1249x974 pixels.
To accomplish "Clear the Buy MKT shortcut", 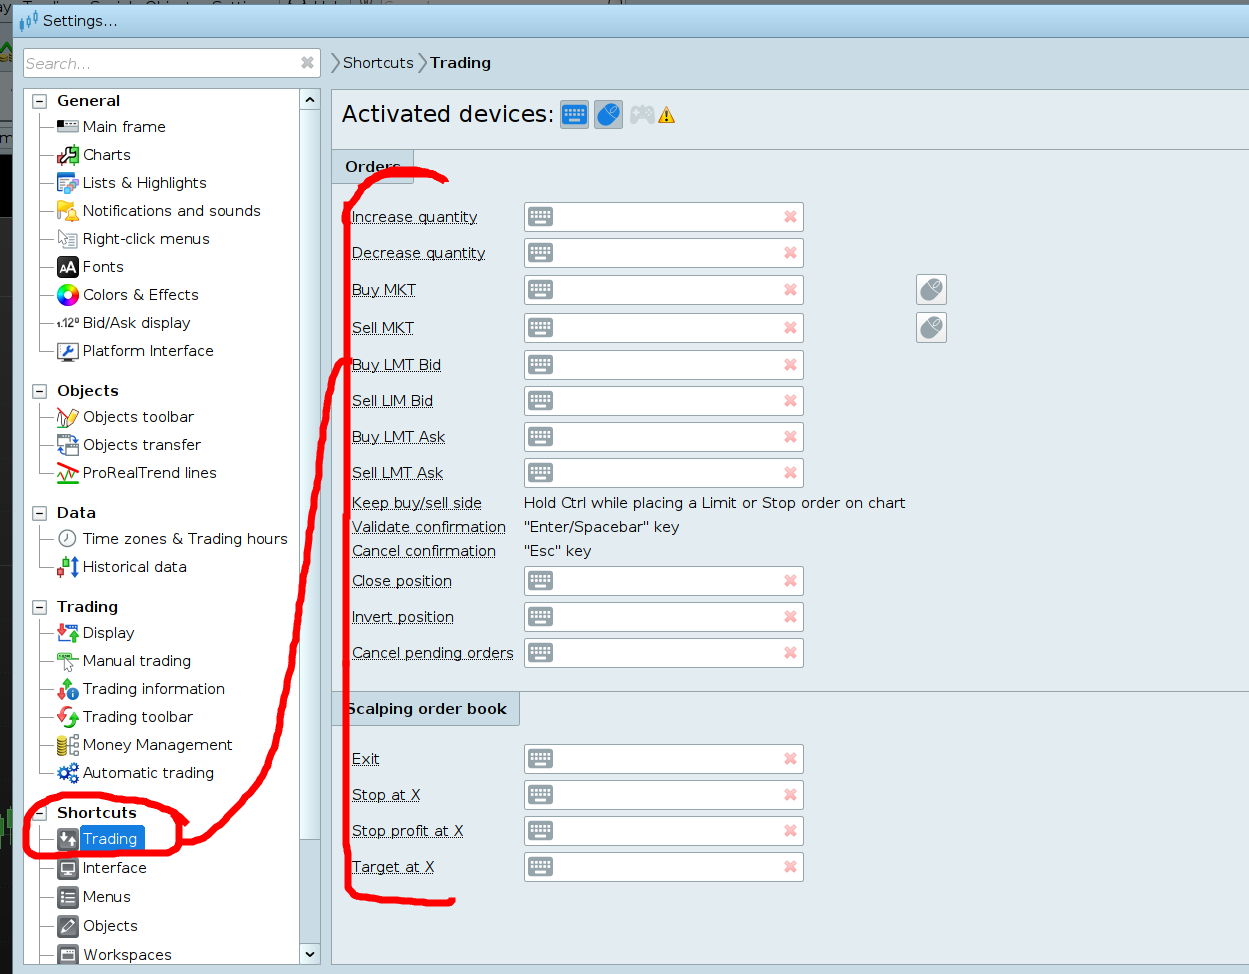I will [x=790, y=290].
